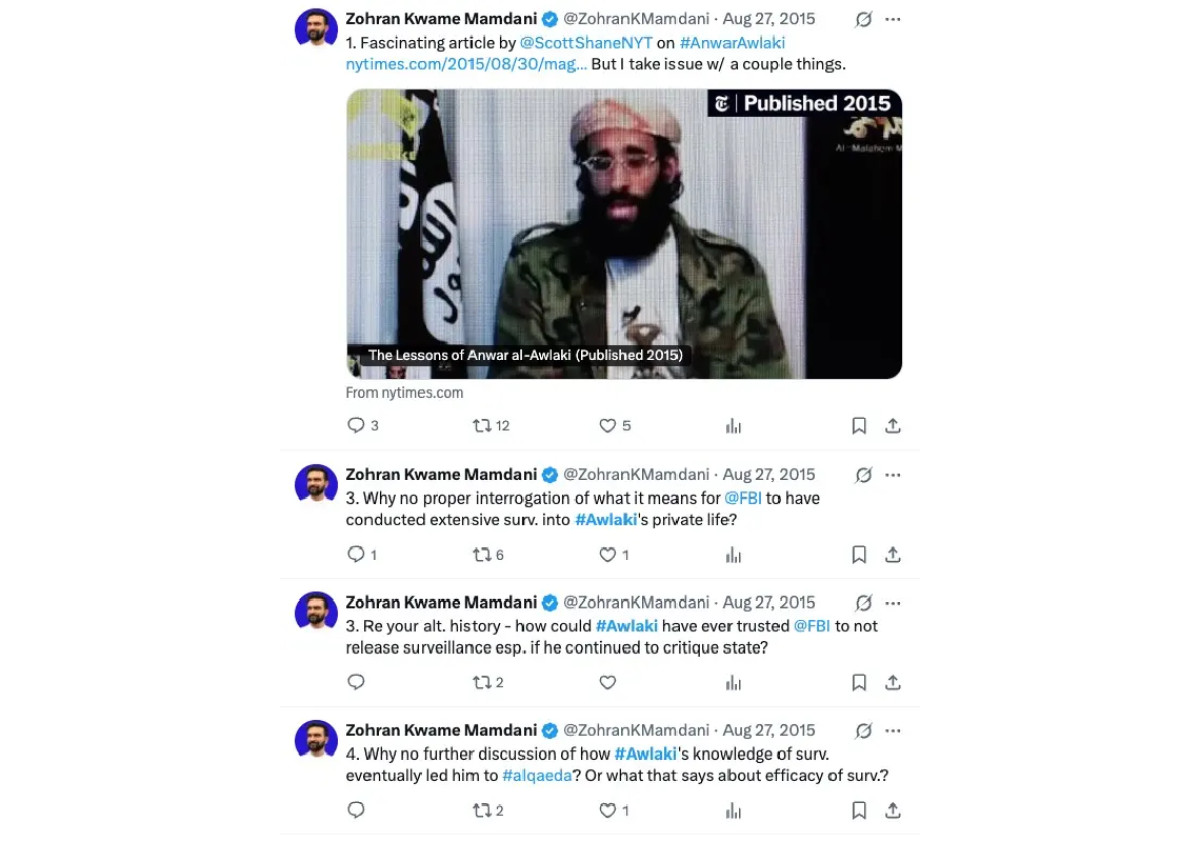Bookmark the first tweet

(x=859, y=425)
